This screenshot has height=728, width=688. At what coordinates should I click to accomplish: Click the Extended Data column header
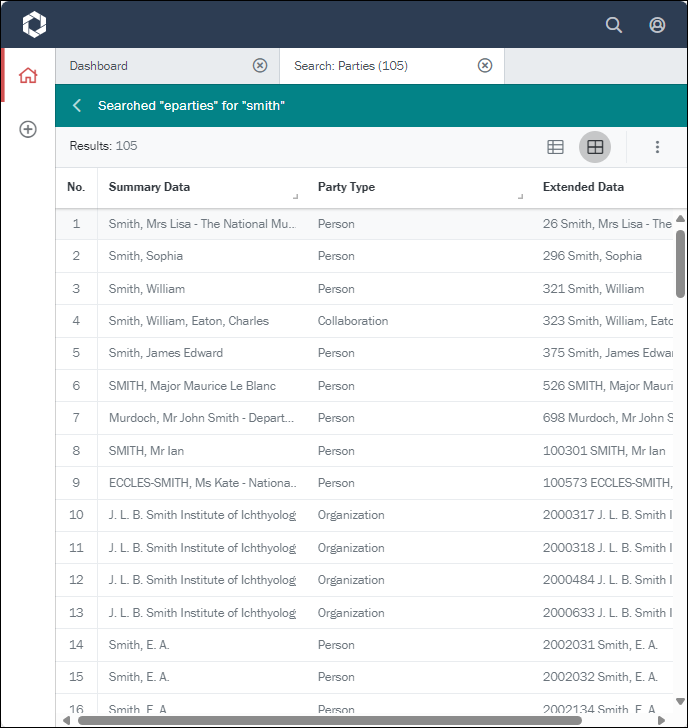point(583,187)
